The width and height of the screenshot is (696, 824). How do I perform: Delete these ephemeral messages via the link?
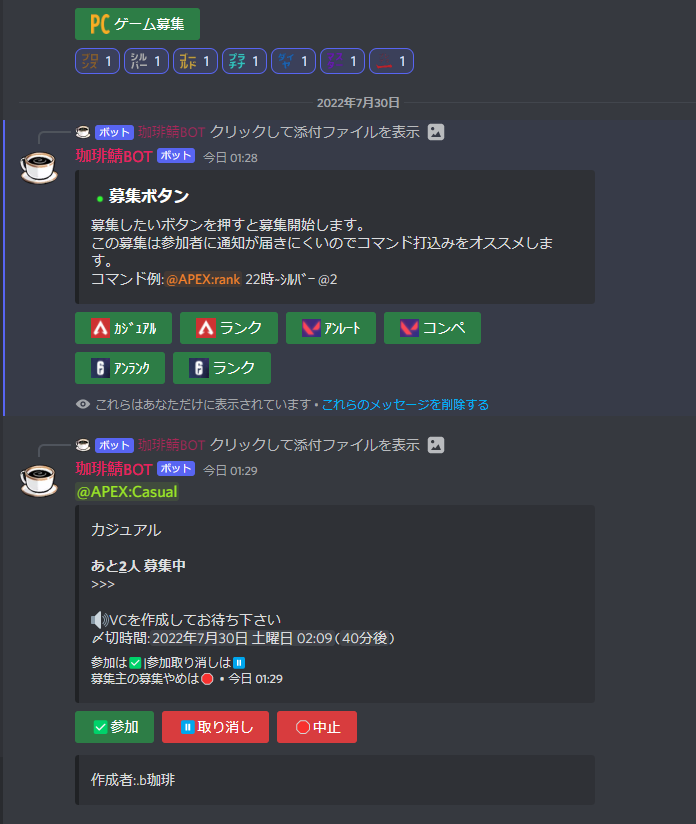(405, 404)
